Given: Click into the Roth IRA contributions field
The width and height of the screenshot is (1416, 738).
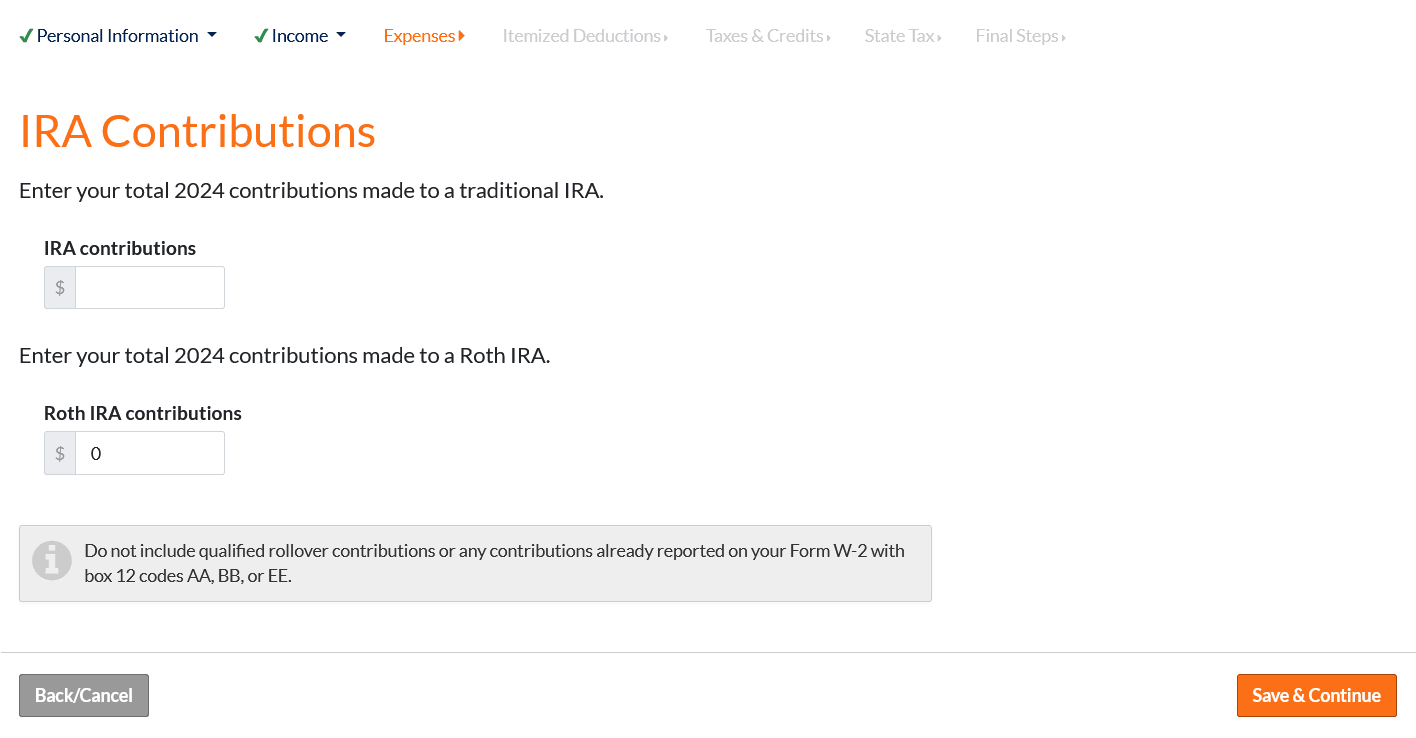Looking at the screenshot, I should pyautogui.click(x=150, y=453).
